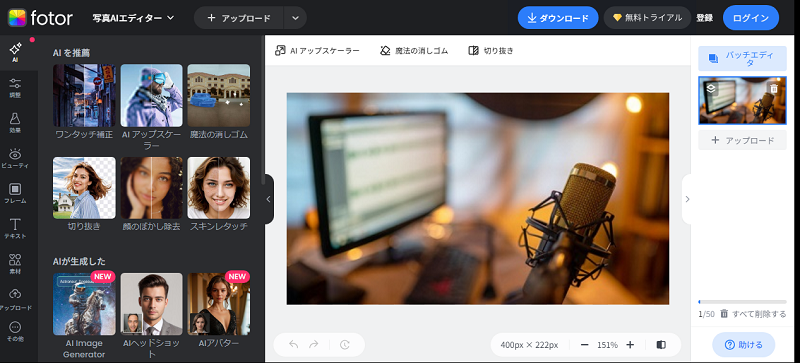Open the ビューティ beauty eye tab
Viewport: 800px width, 363px height.
pos(15,158)
